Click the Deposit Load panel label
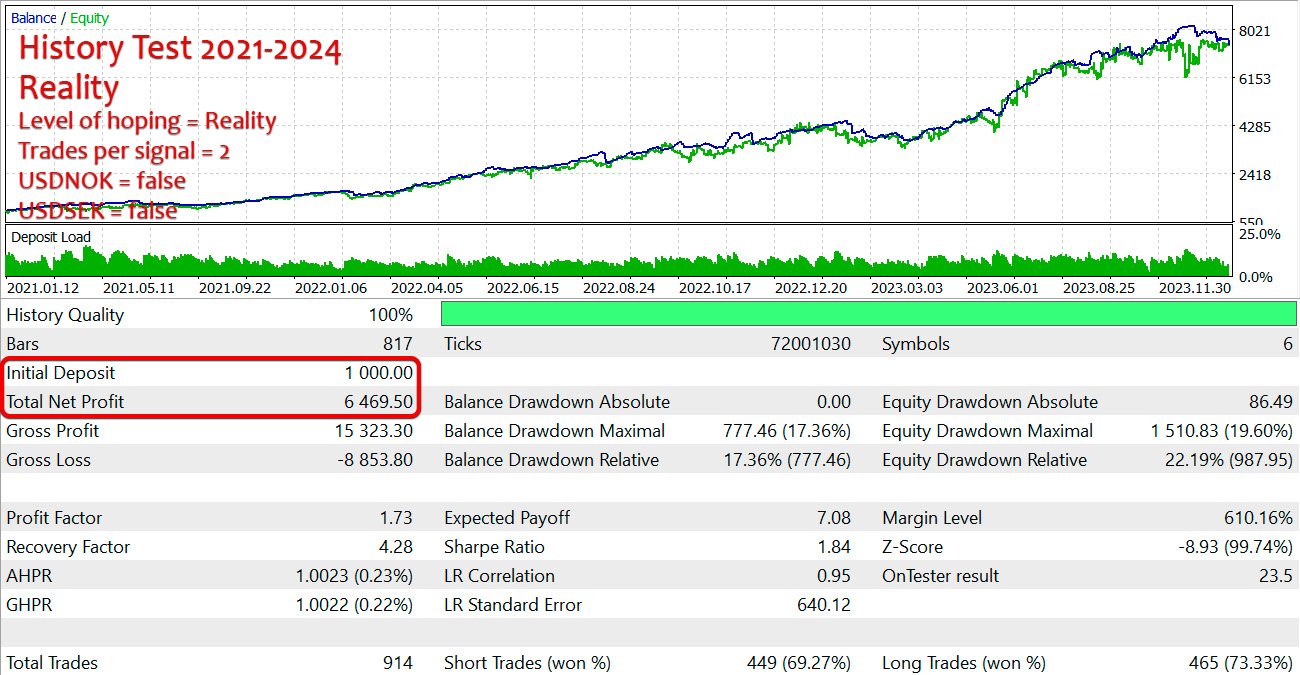This screenshot has width=1300, height=675. (x=50, y=237)
